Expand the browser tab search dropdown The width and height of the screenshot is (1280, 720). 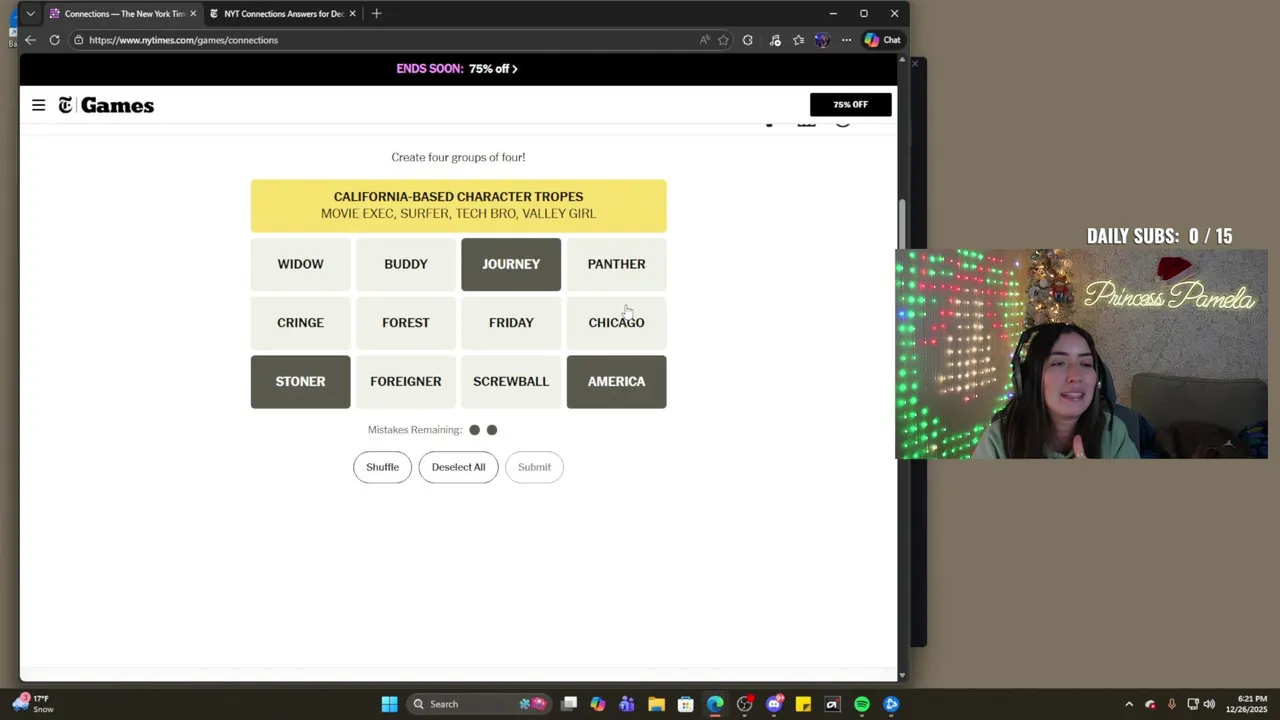tap(30, 14)
